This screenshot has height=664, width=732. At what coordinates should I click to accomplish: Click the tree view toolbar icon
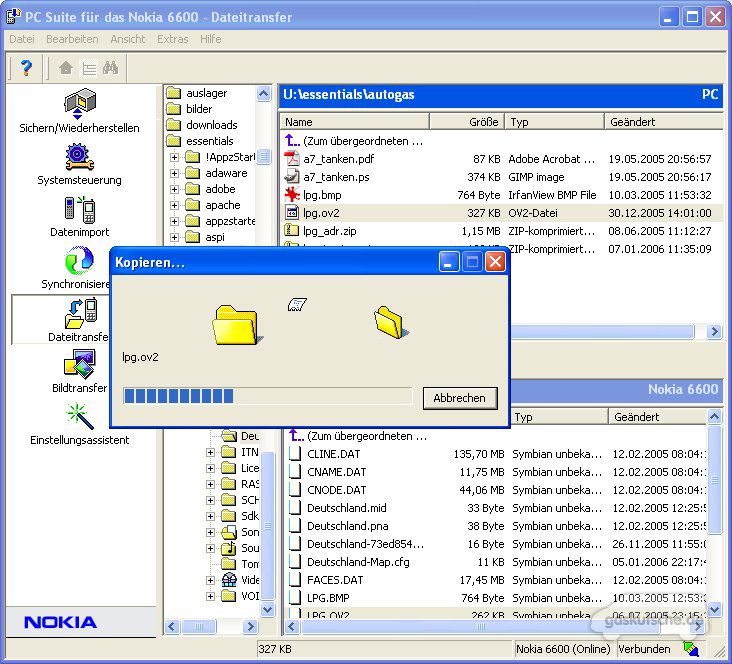tap(89, 69)
